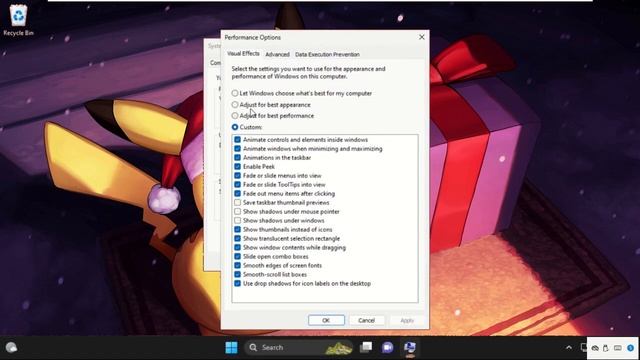Uncheck Show thumbnails instead of icons

point(238,229)
